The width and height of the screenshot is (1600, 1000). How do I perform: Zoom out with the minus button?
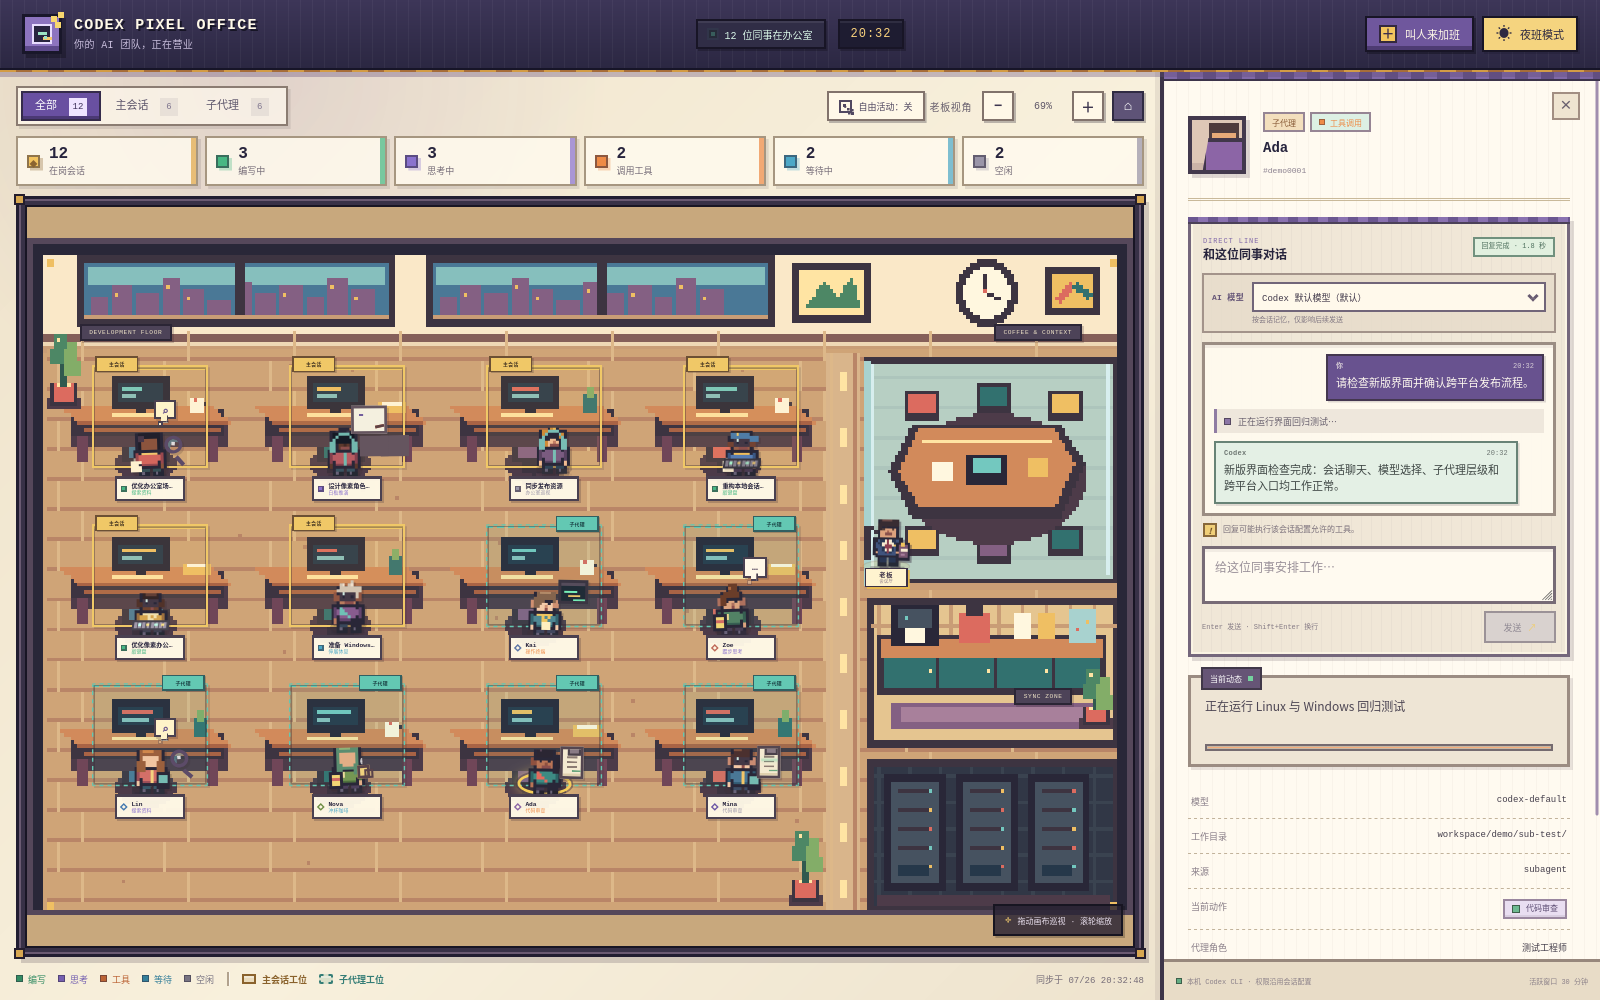click(998, 106)
